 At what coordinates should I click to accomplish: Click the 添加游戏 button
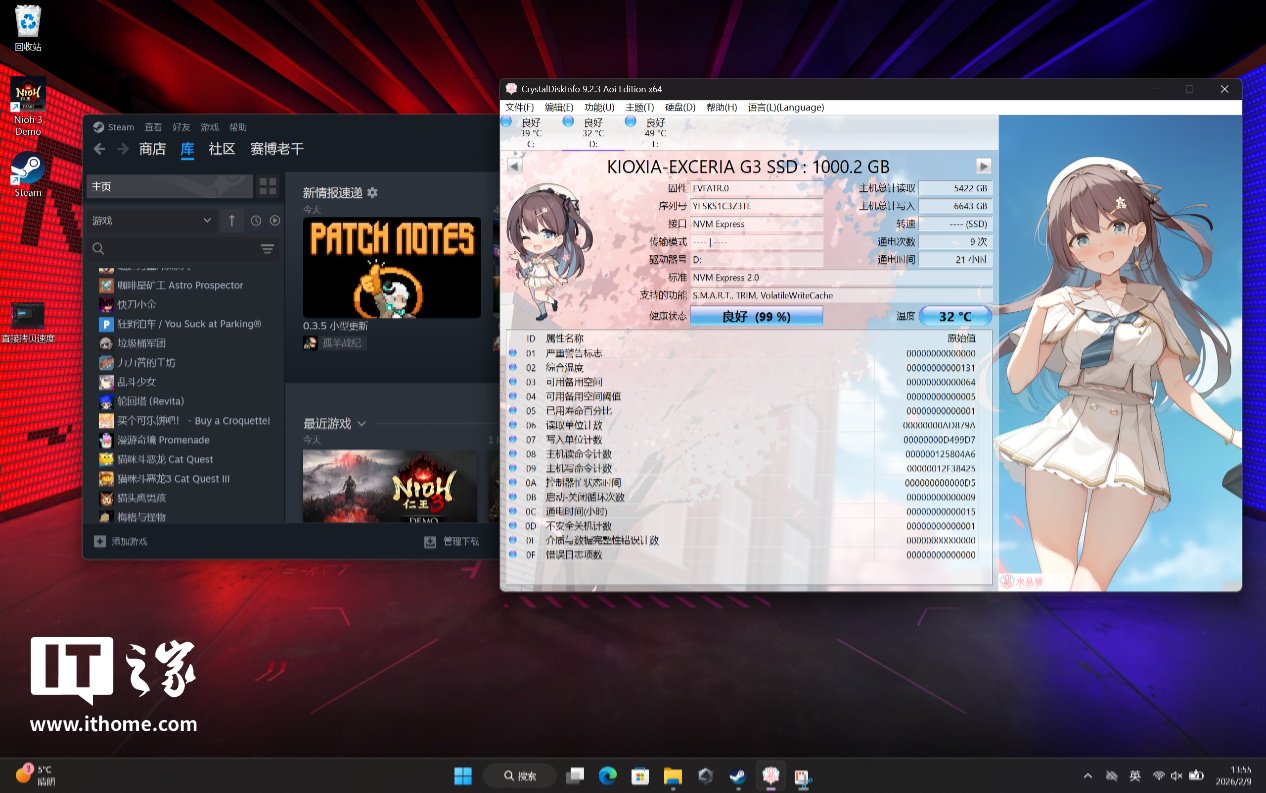[121, 541]
